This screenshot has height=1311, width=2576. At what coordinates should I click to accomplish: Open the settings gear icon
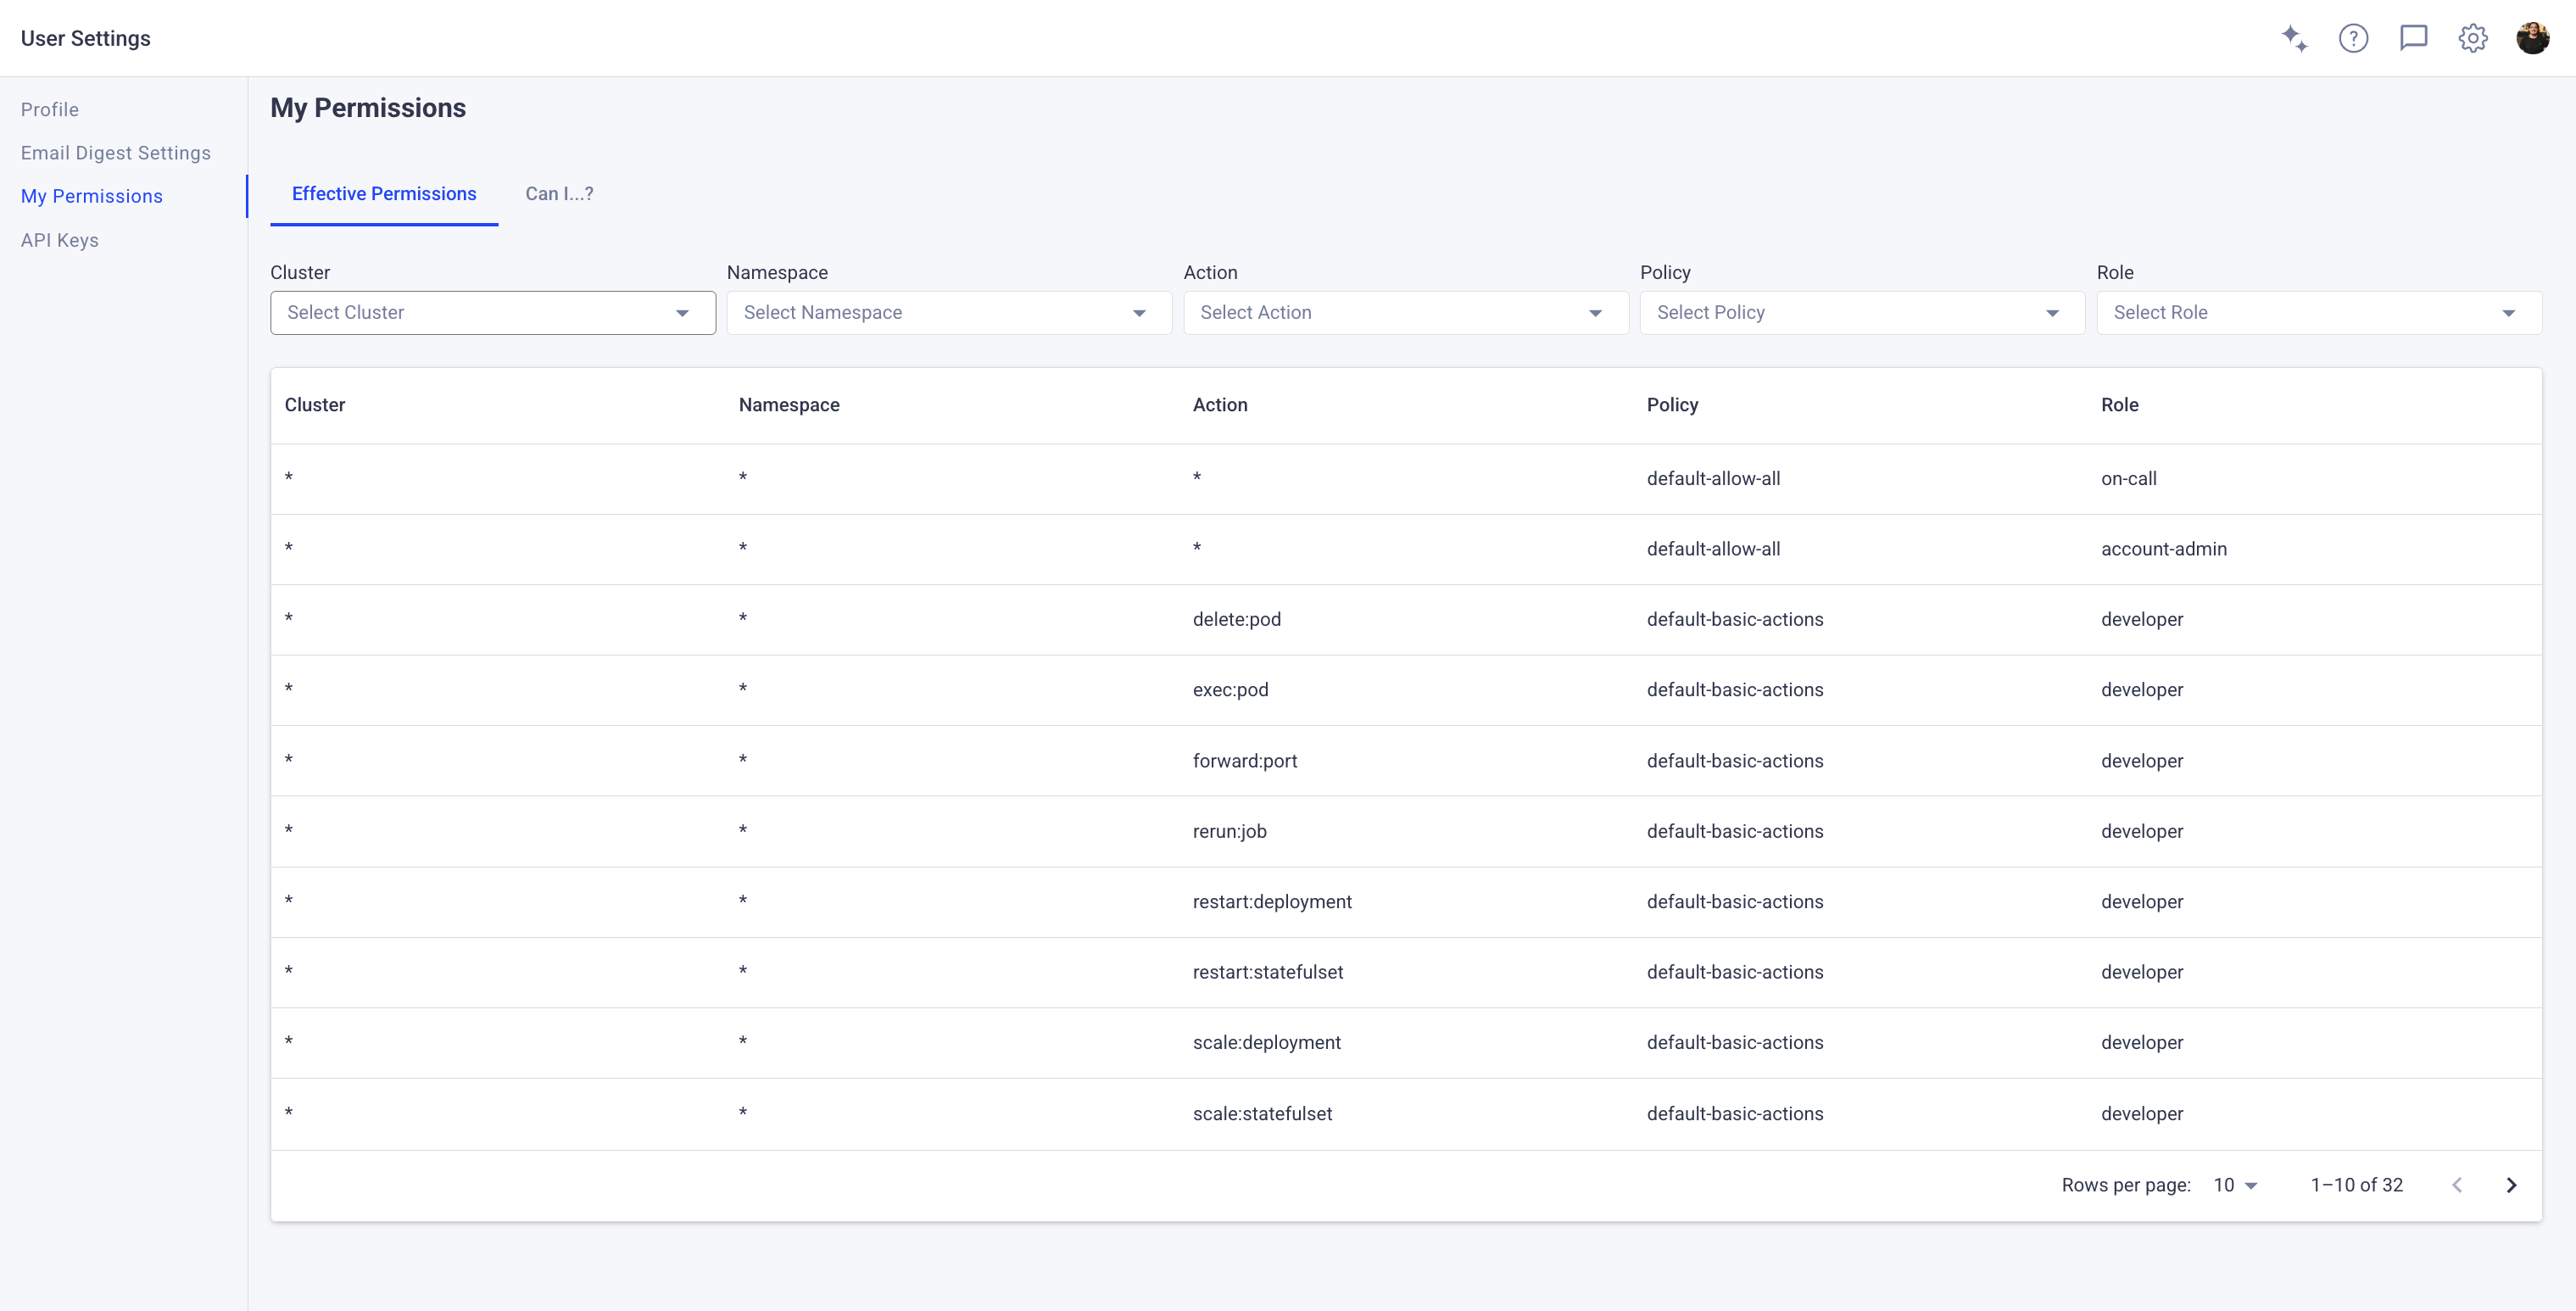(2473, 39)
